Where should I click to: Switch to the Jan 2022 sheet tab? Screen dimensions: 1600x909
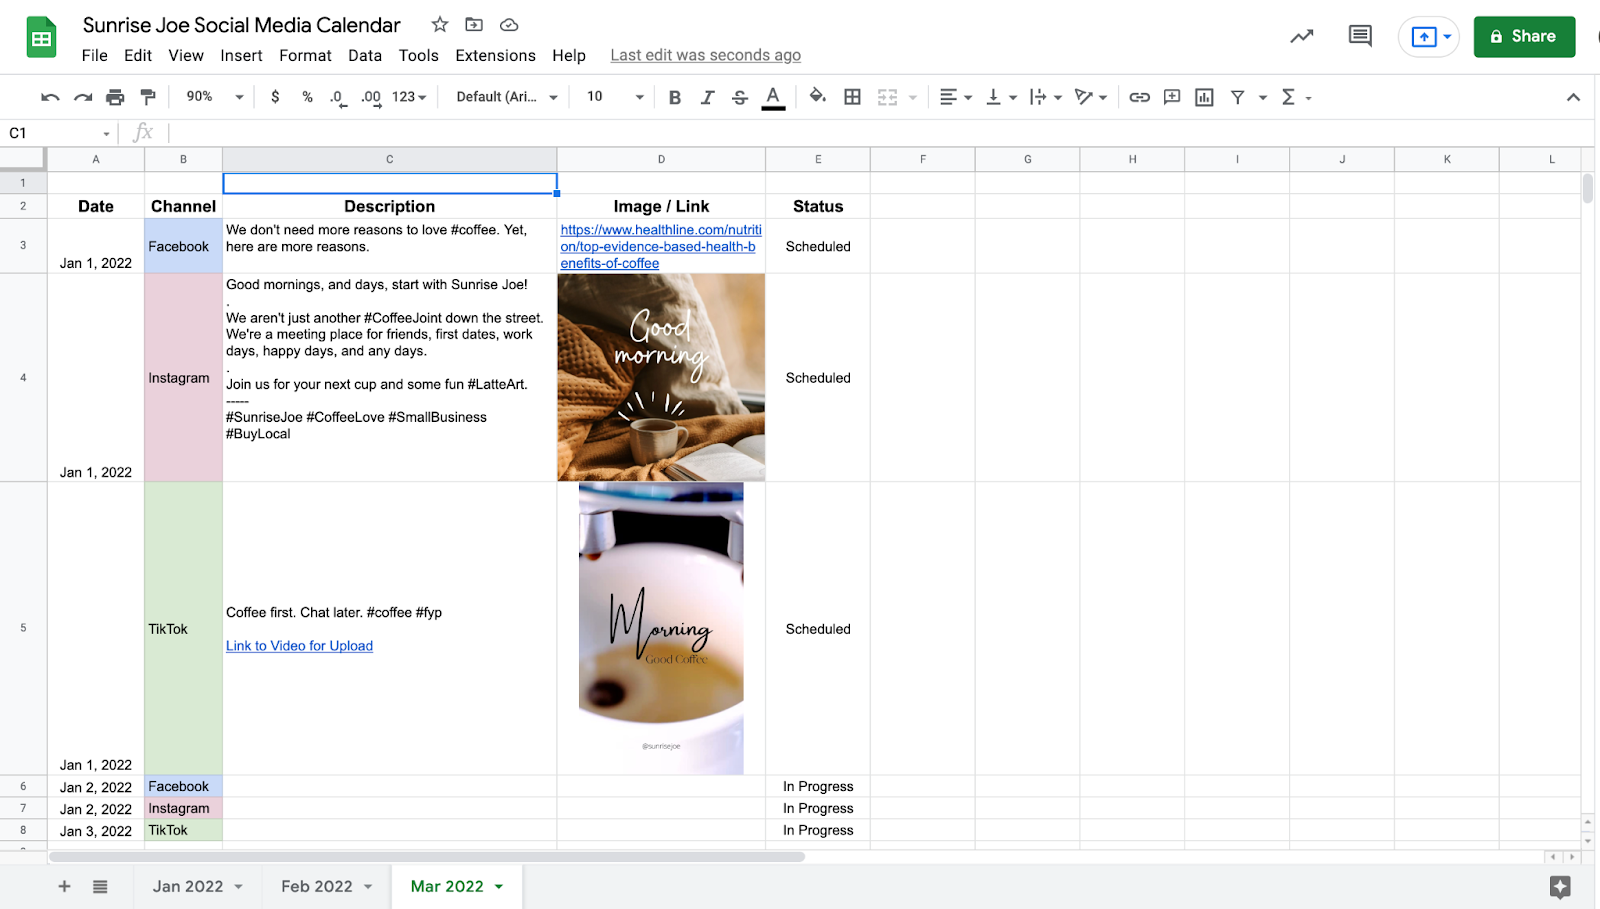(x=197, y=886)
